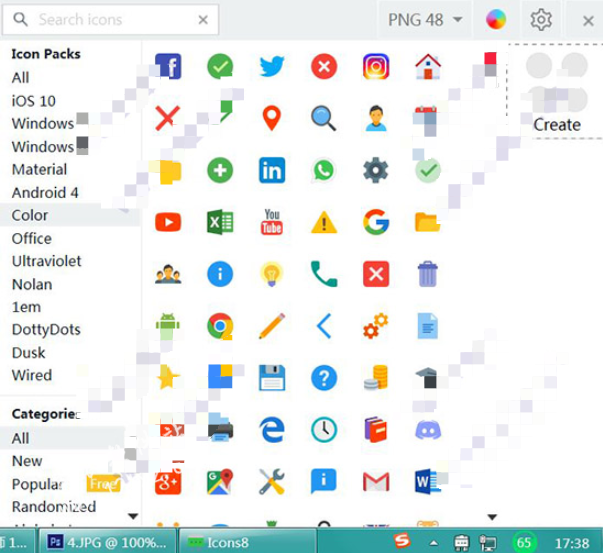Choose the light bulb idea icon
Image resolution: width=603 pixels, height=553 pixels.
272,274
